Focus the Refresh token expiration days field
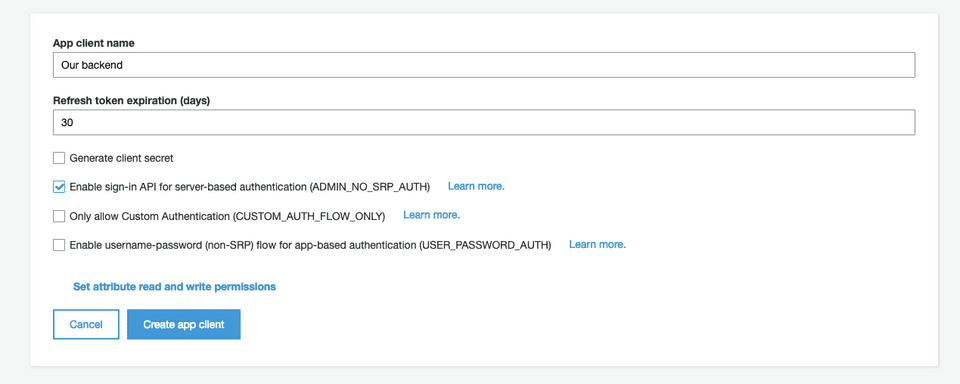The width and height of the screenshot is (960, 384). 484,122
